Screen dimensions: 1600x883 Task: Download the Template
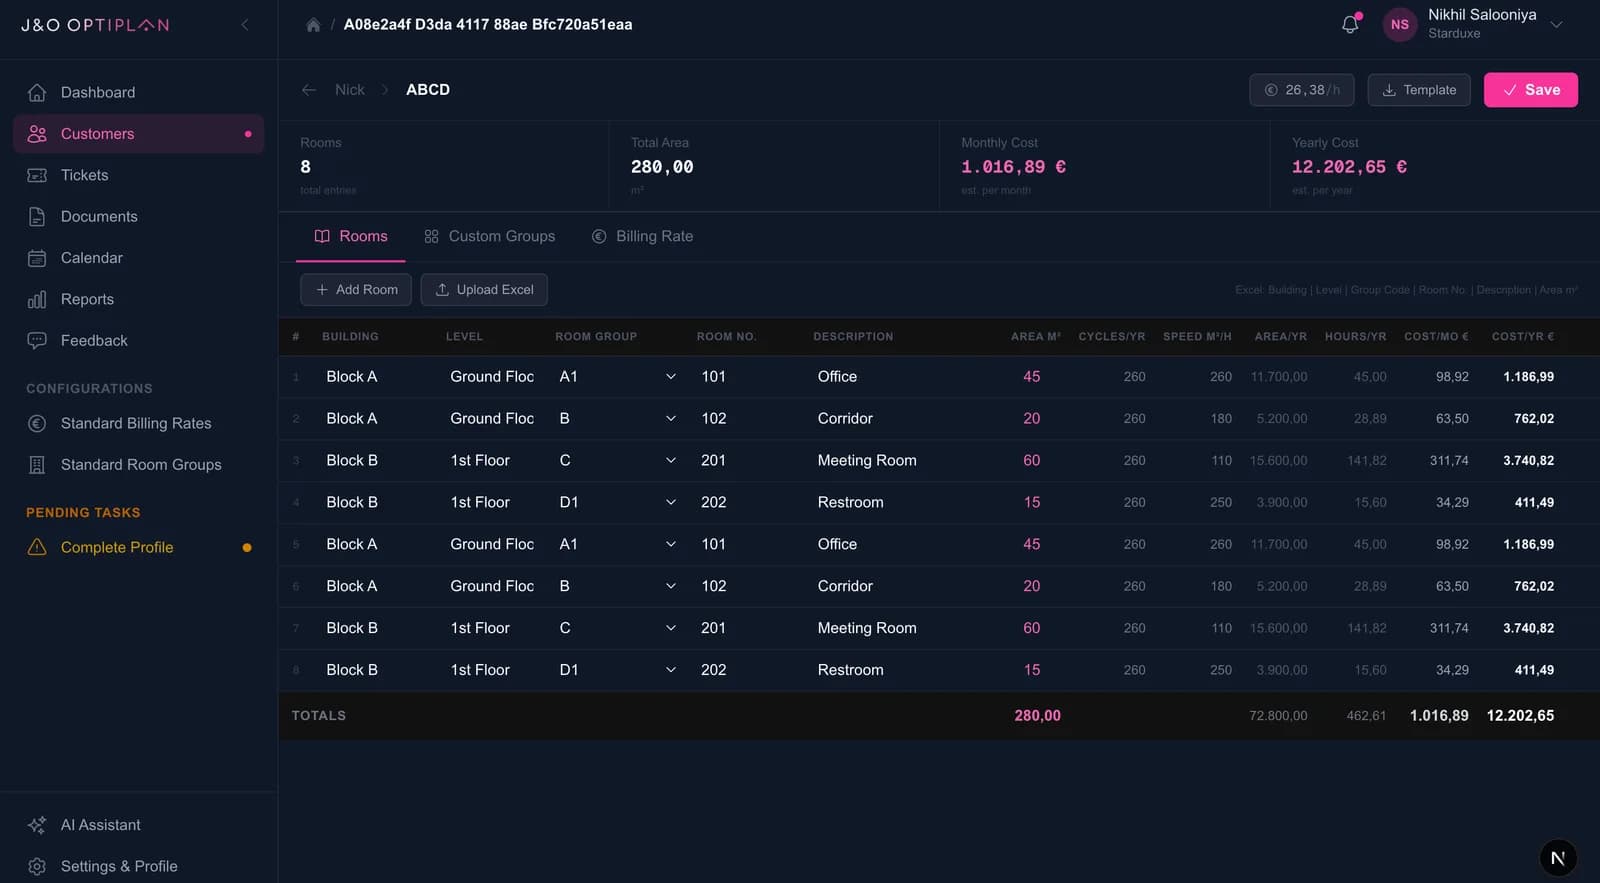click(x=1419, y=90)
